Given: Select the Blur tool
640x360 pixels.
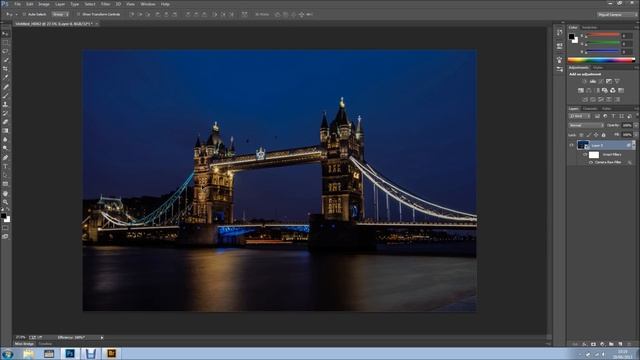Looking at the screenshot, I should [x=5, y=140].
